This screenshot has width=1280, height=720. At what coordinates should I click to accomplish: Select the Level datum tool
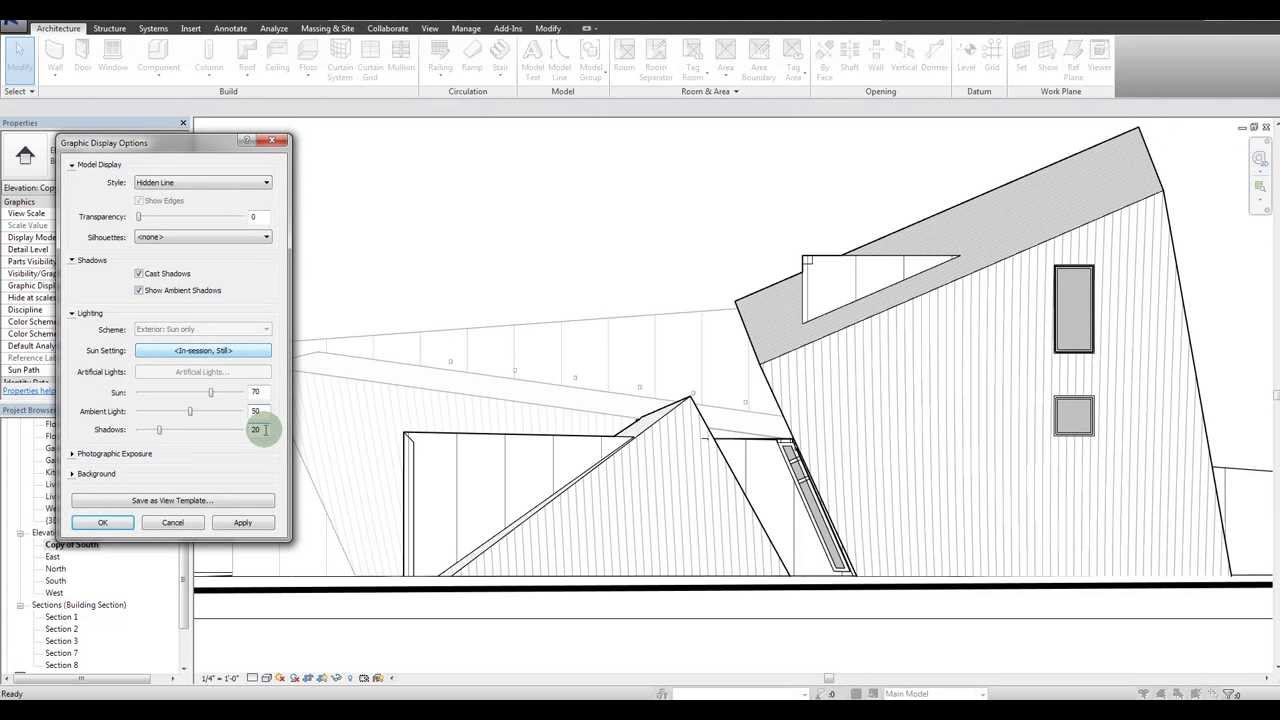(966, 56)
